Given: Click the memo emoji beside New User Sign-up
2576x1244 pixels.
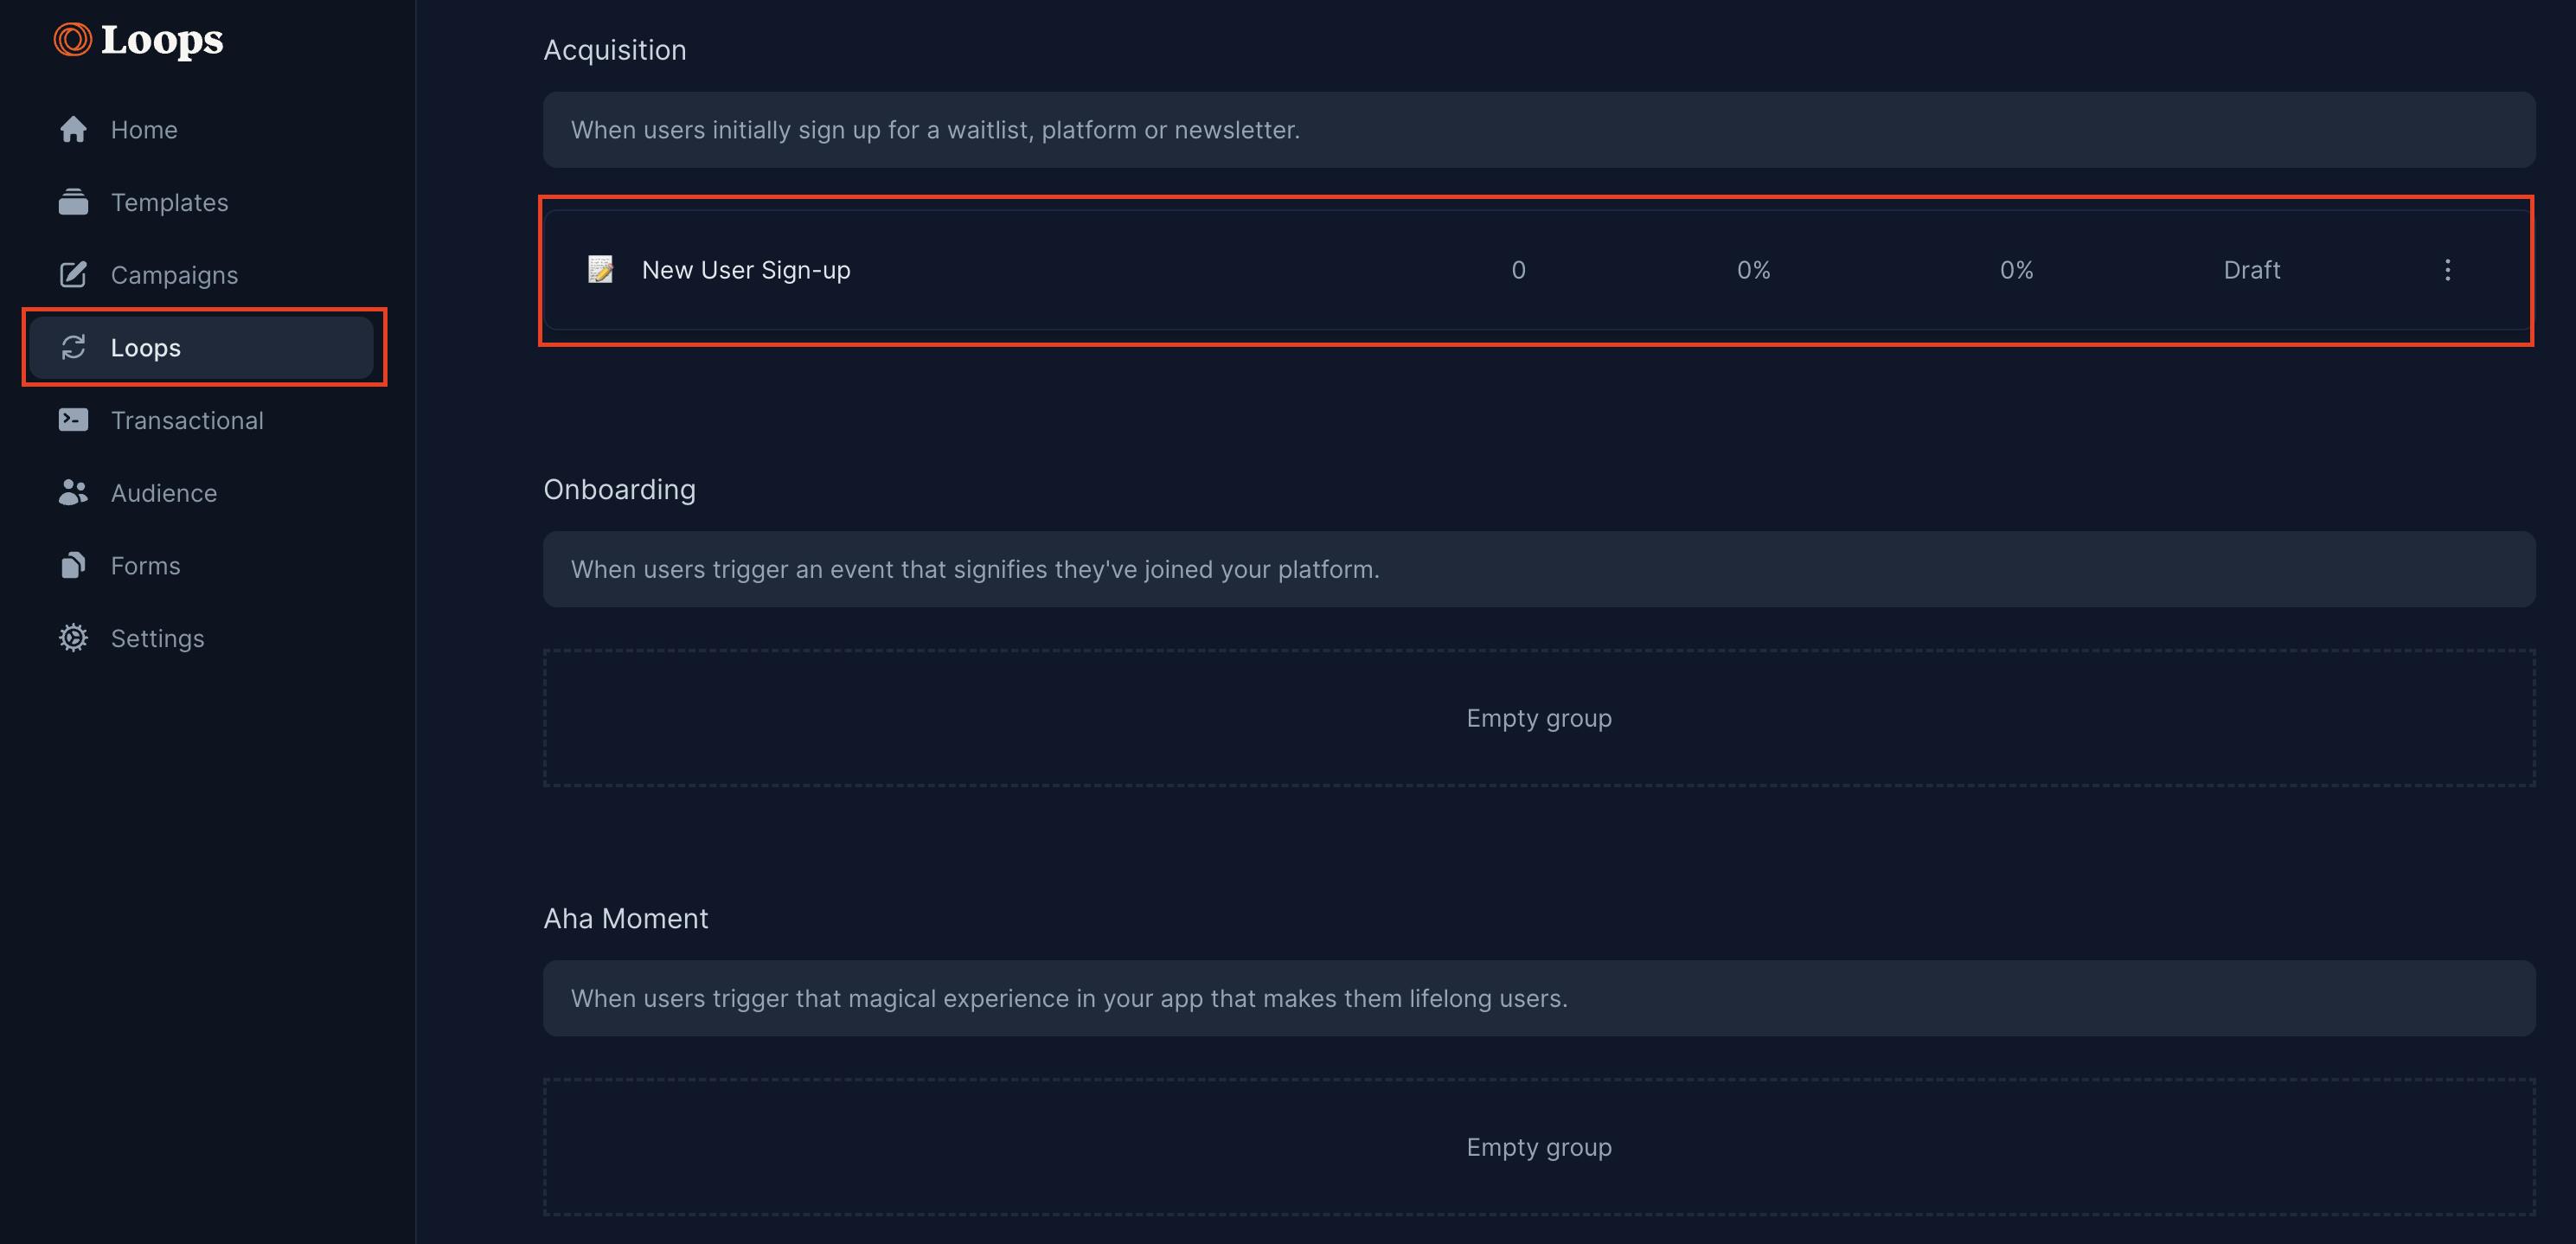Looking at the screenshot, I should click(600, 270).
